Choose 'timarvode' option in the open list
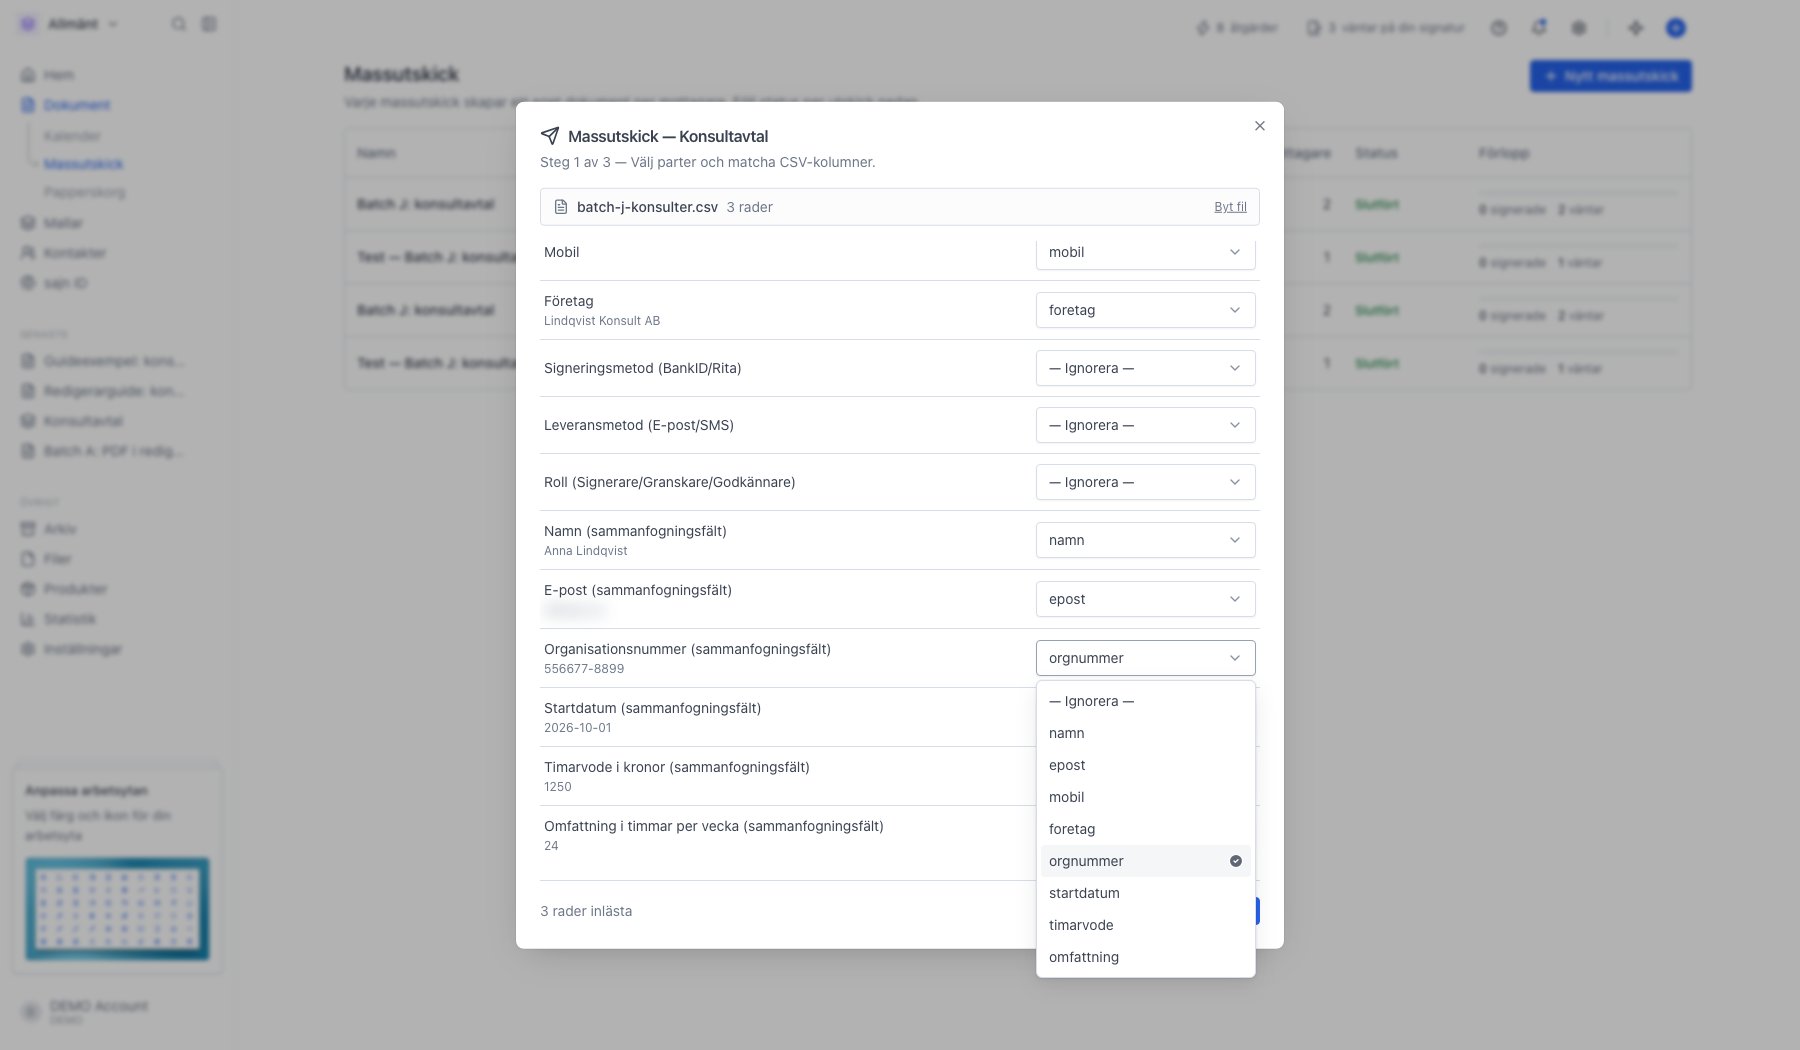Image resolution: width=1800 pixels, height=1050 pixels. [1145, 925]
